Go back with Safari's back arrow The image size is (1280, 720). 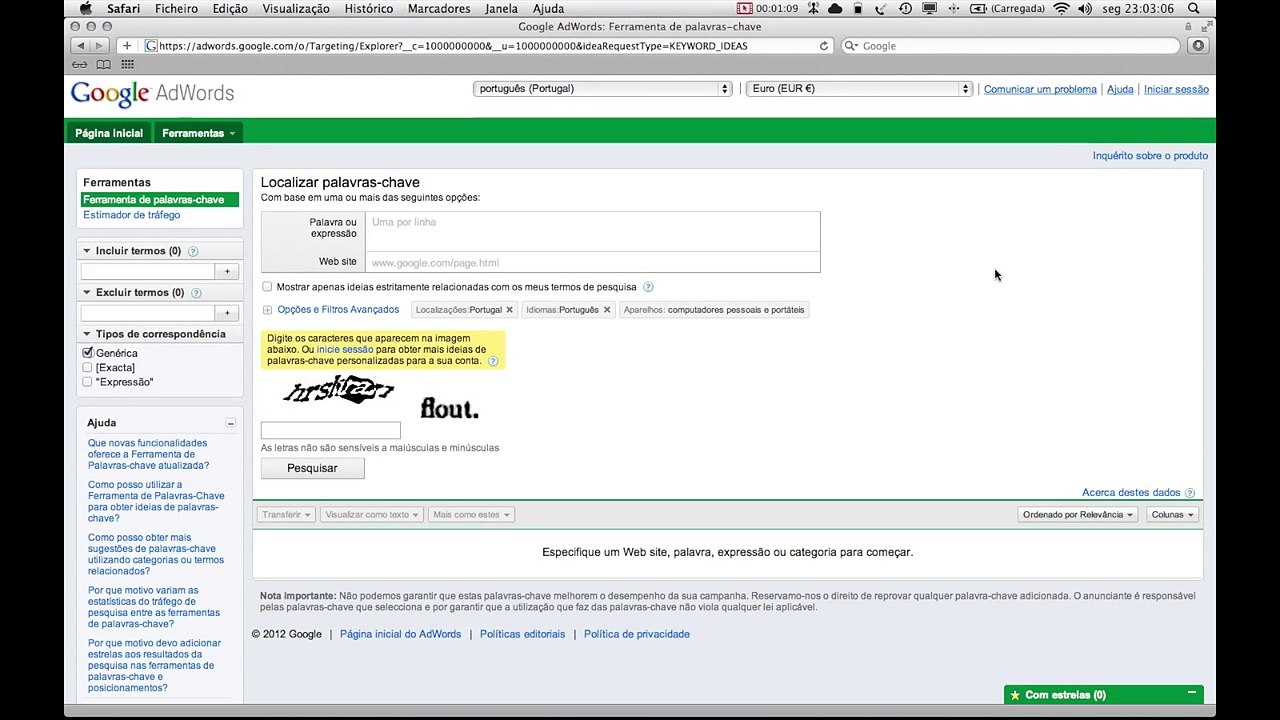coord(79,46)
